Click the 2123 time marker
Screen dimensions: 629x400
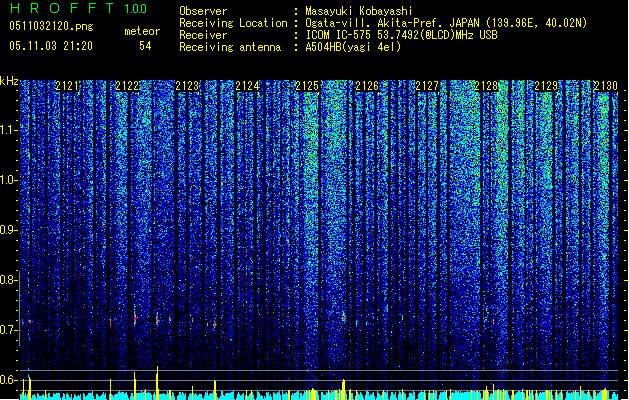pyautogui.click(x=187, y=86)
